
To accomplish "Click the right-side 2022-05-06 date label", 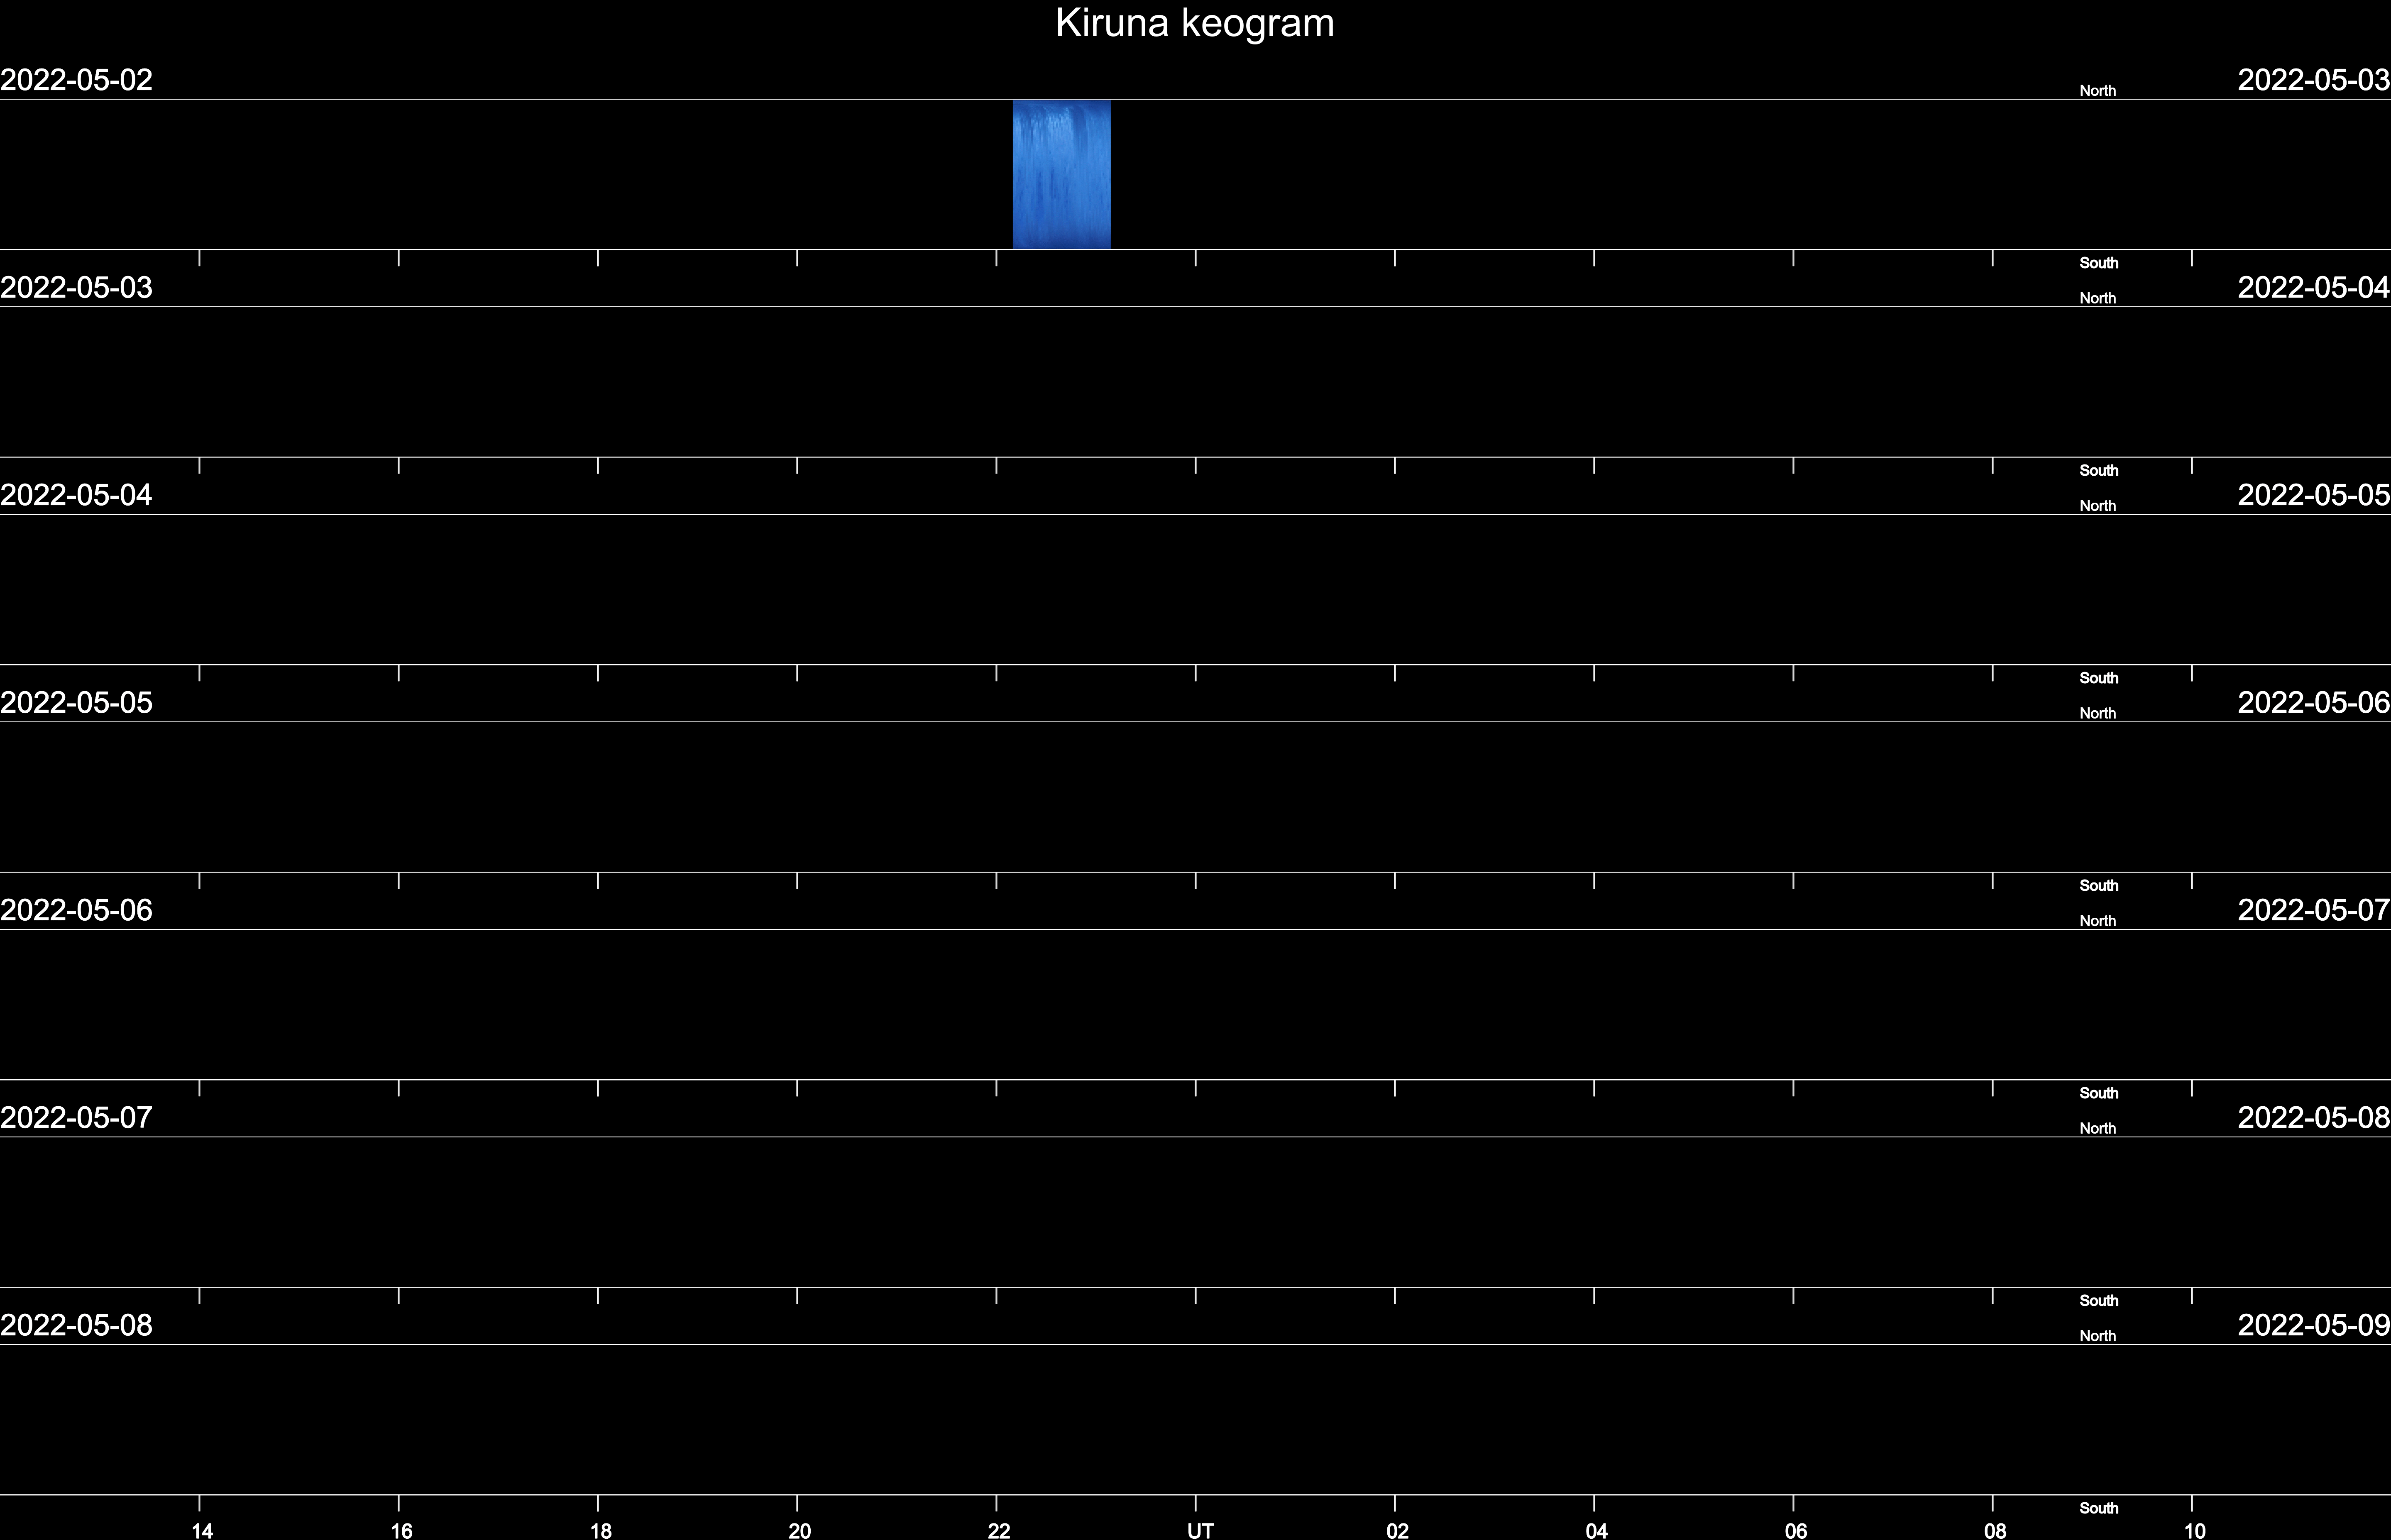I will pyautogui.click(x=2314, y=703).
